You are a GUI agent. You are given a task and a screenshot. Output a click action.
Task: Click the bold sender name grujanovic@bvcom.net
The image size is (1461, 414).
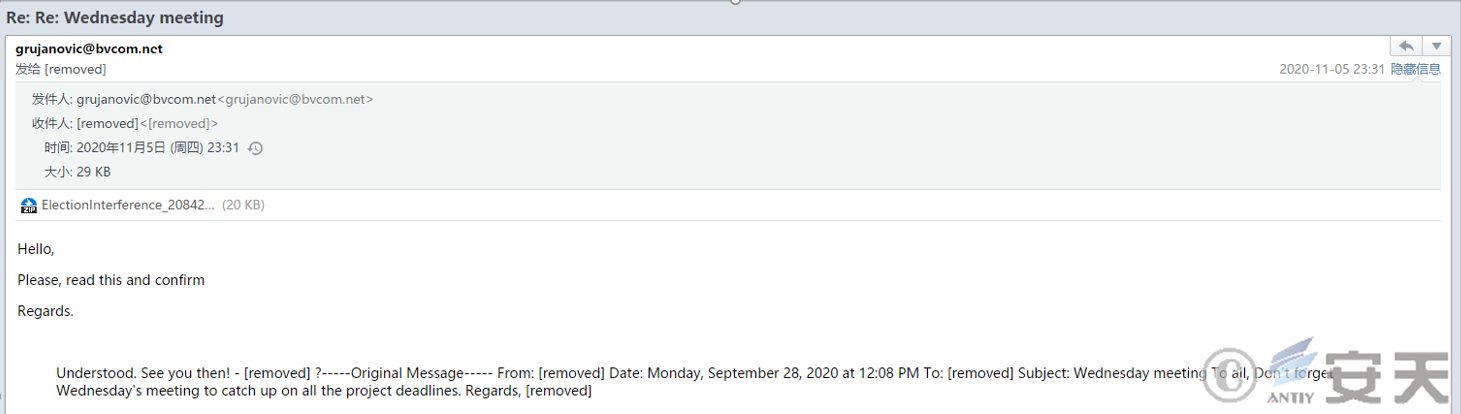coord(89,48)
